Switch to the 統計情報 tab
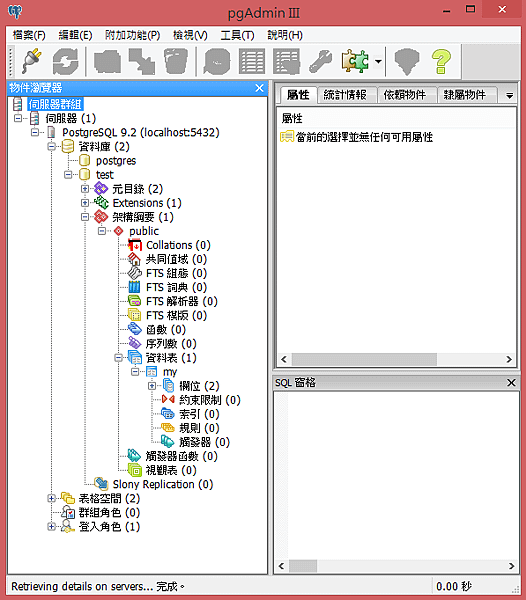Viewport: 526px width, 600px height. [x=345, y=95]
